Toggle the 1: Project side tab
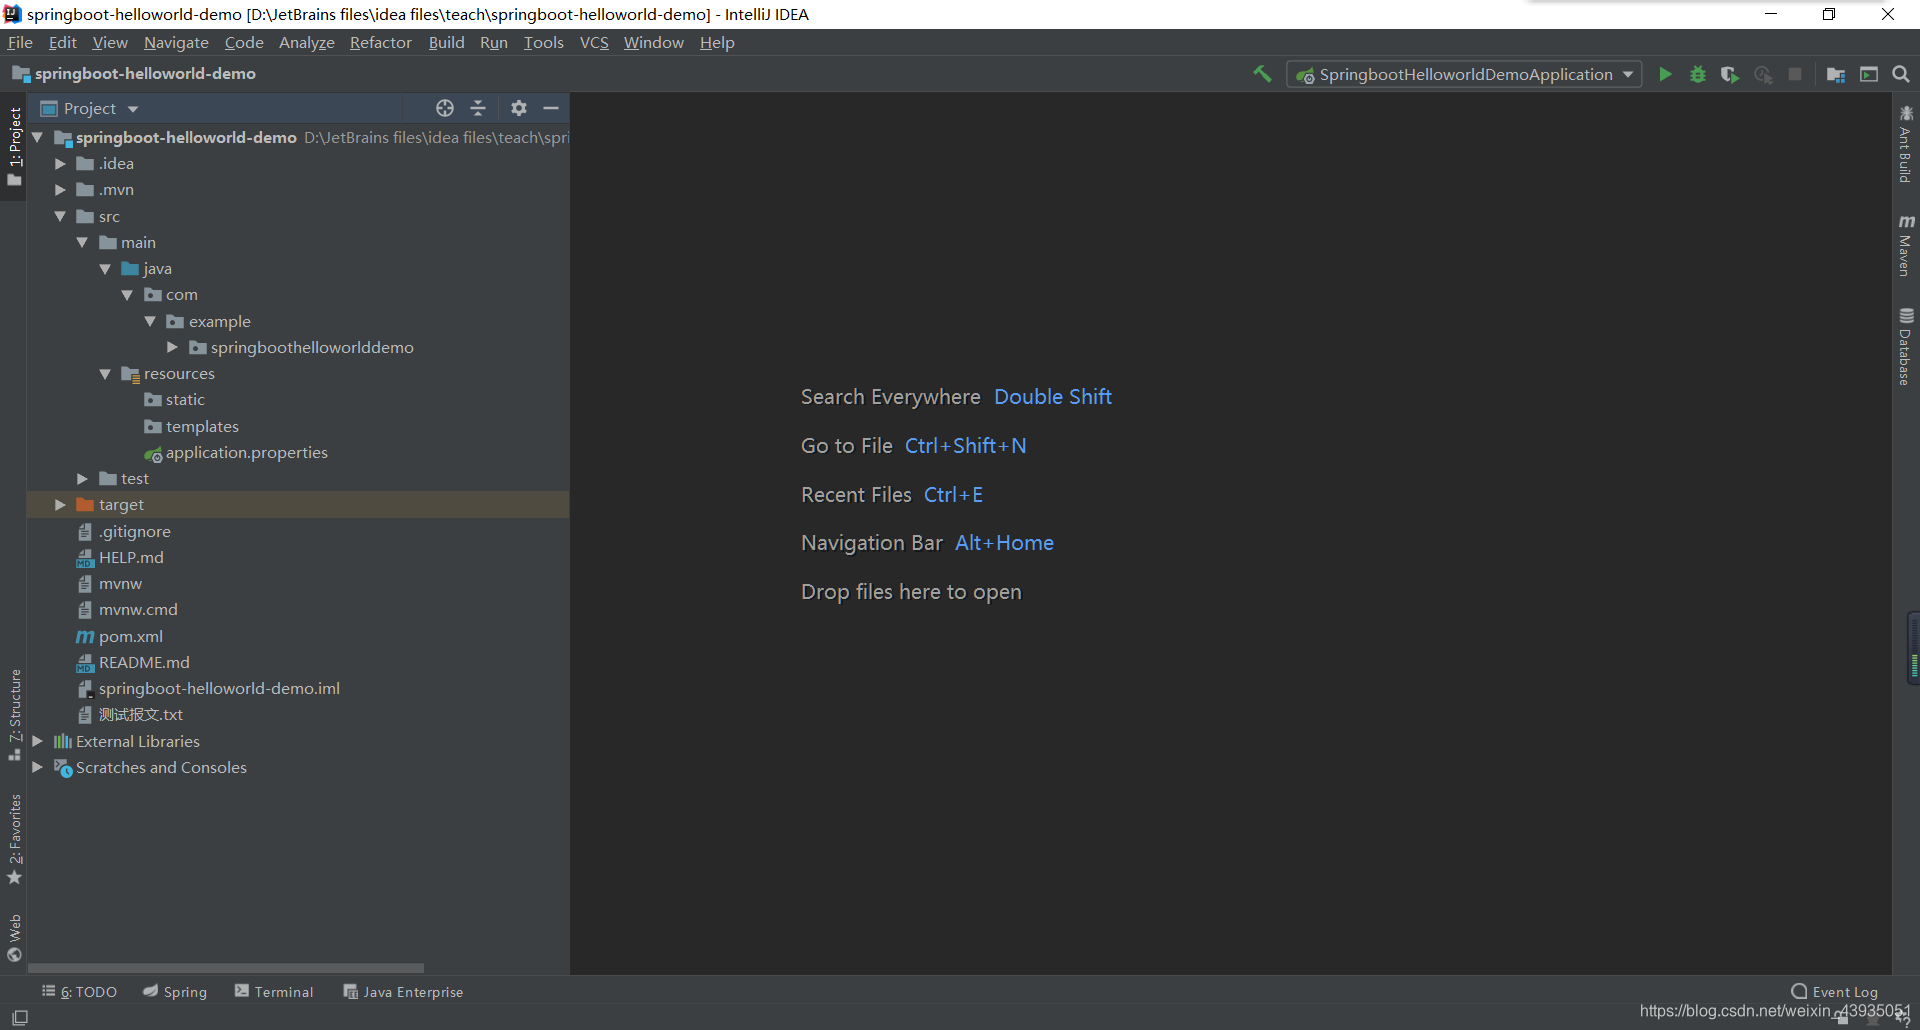This screenshot has height=1030, width=1920. 14,147
